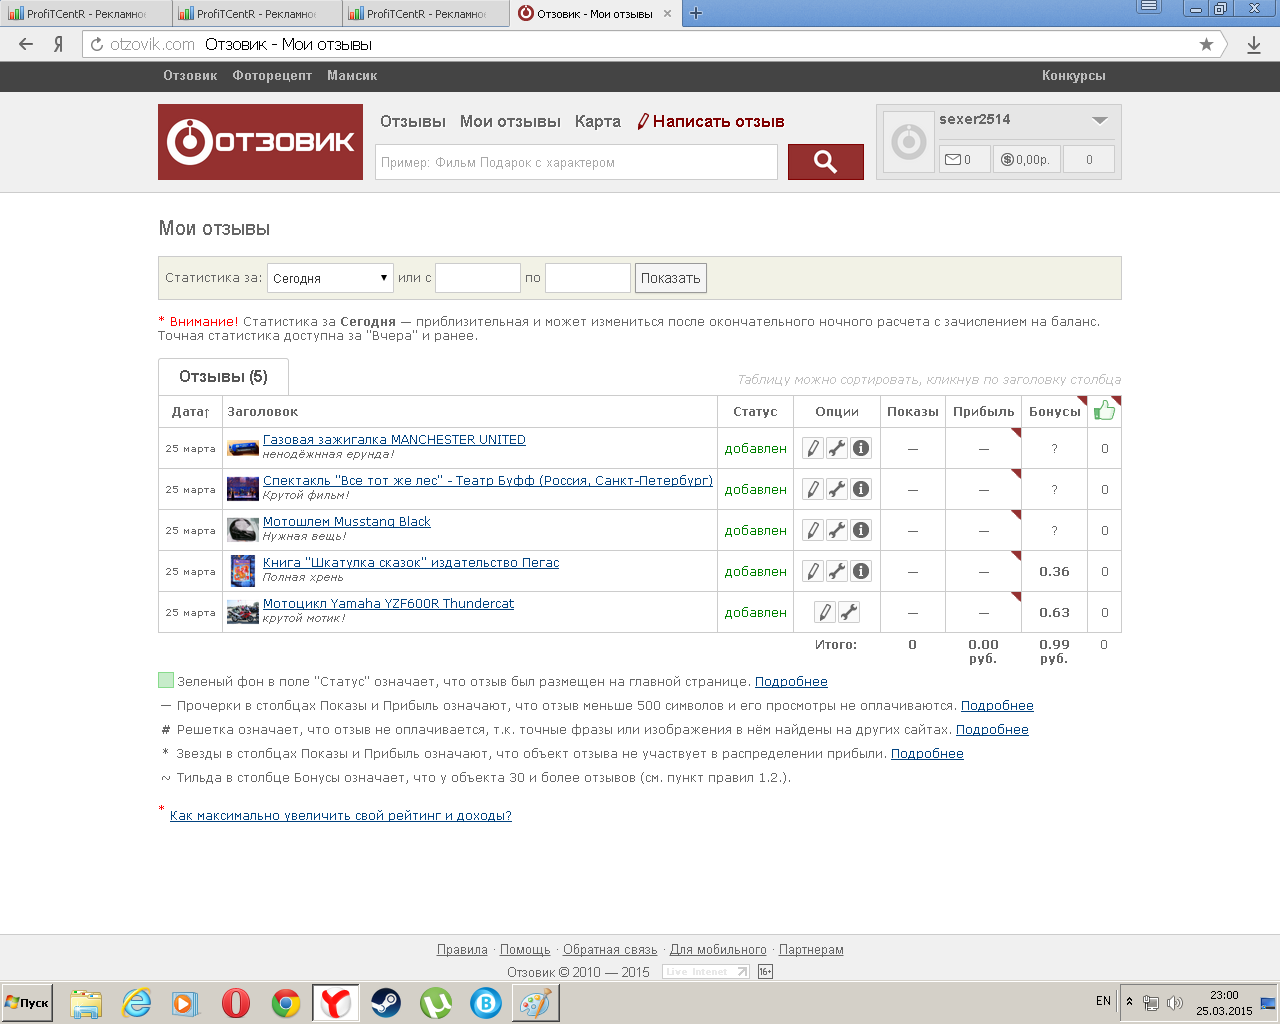Open the Пуск start button

28,1002
